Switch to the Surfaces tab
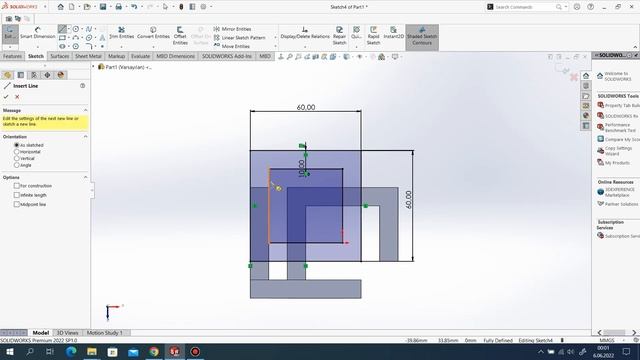The width and height of the screenshot is (640, 360). 60,56
